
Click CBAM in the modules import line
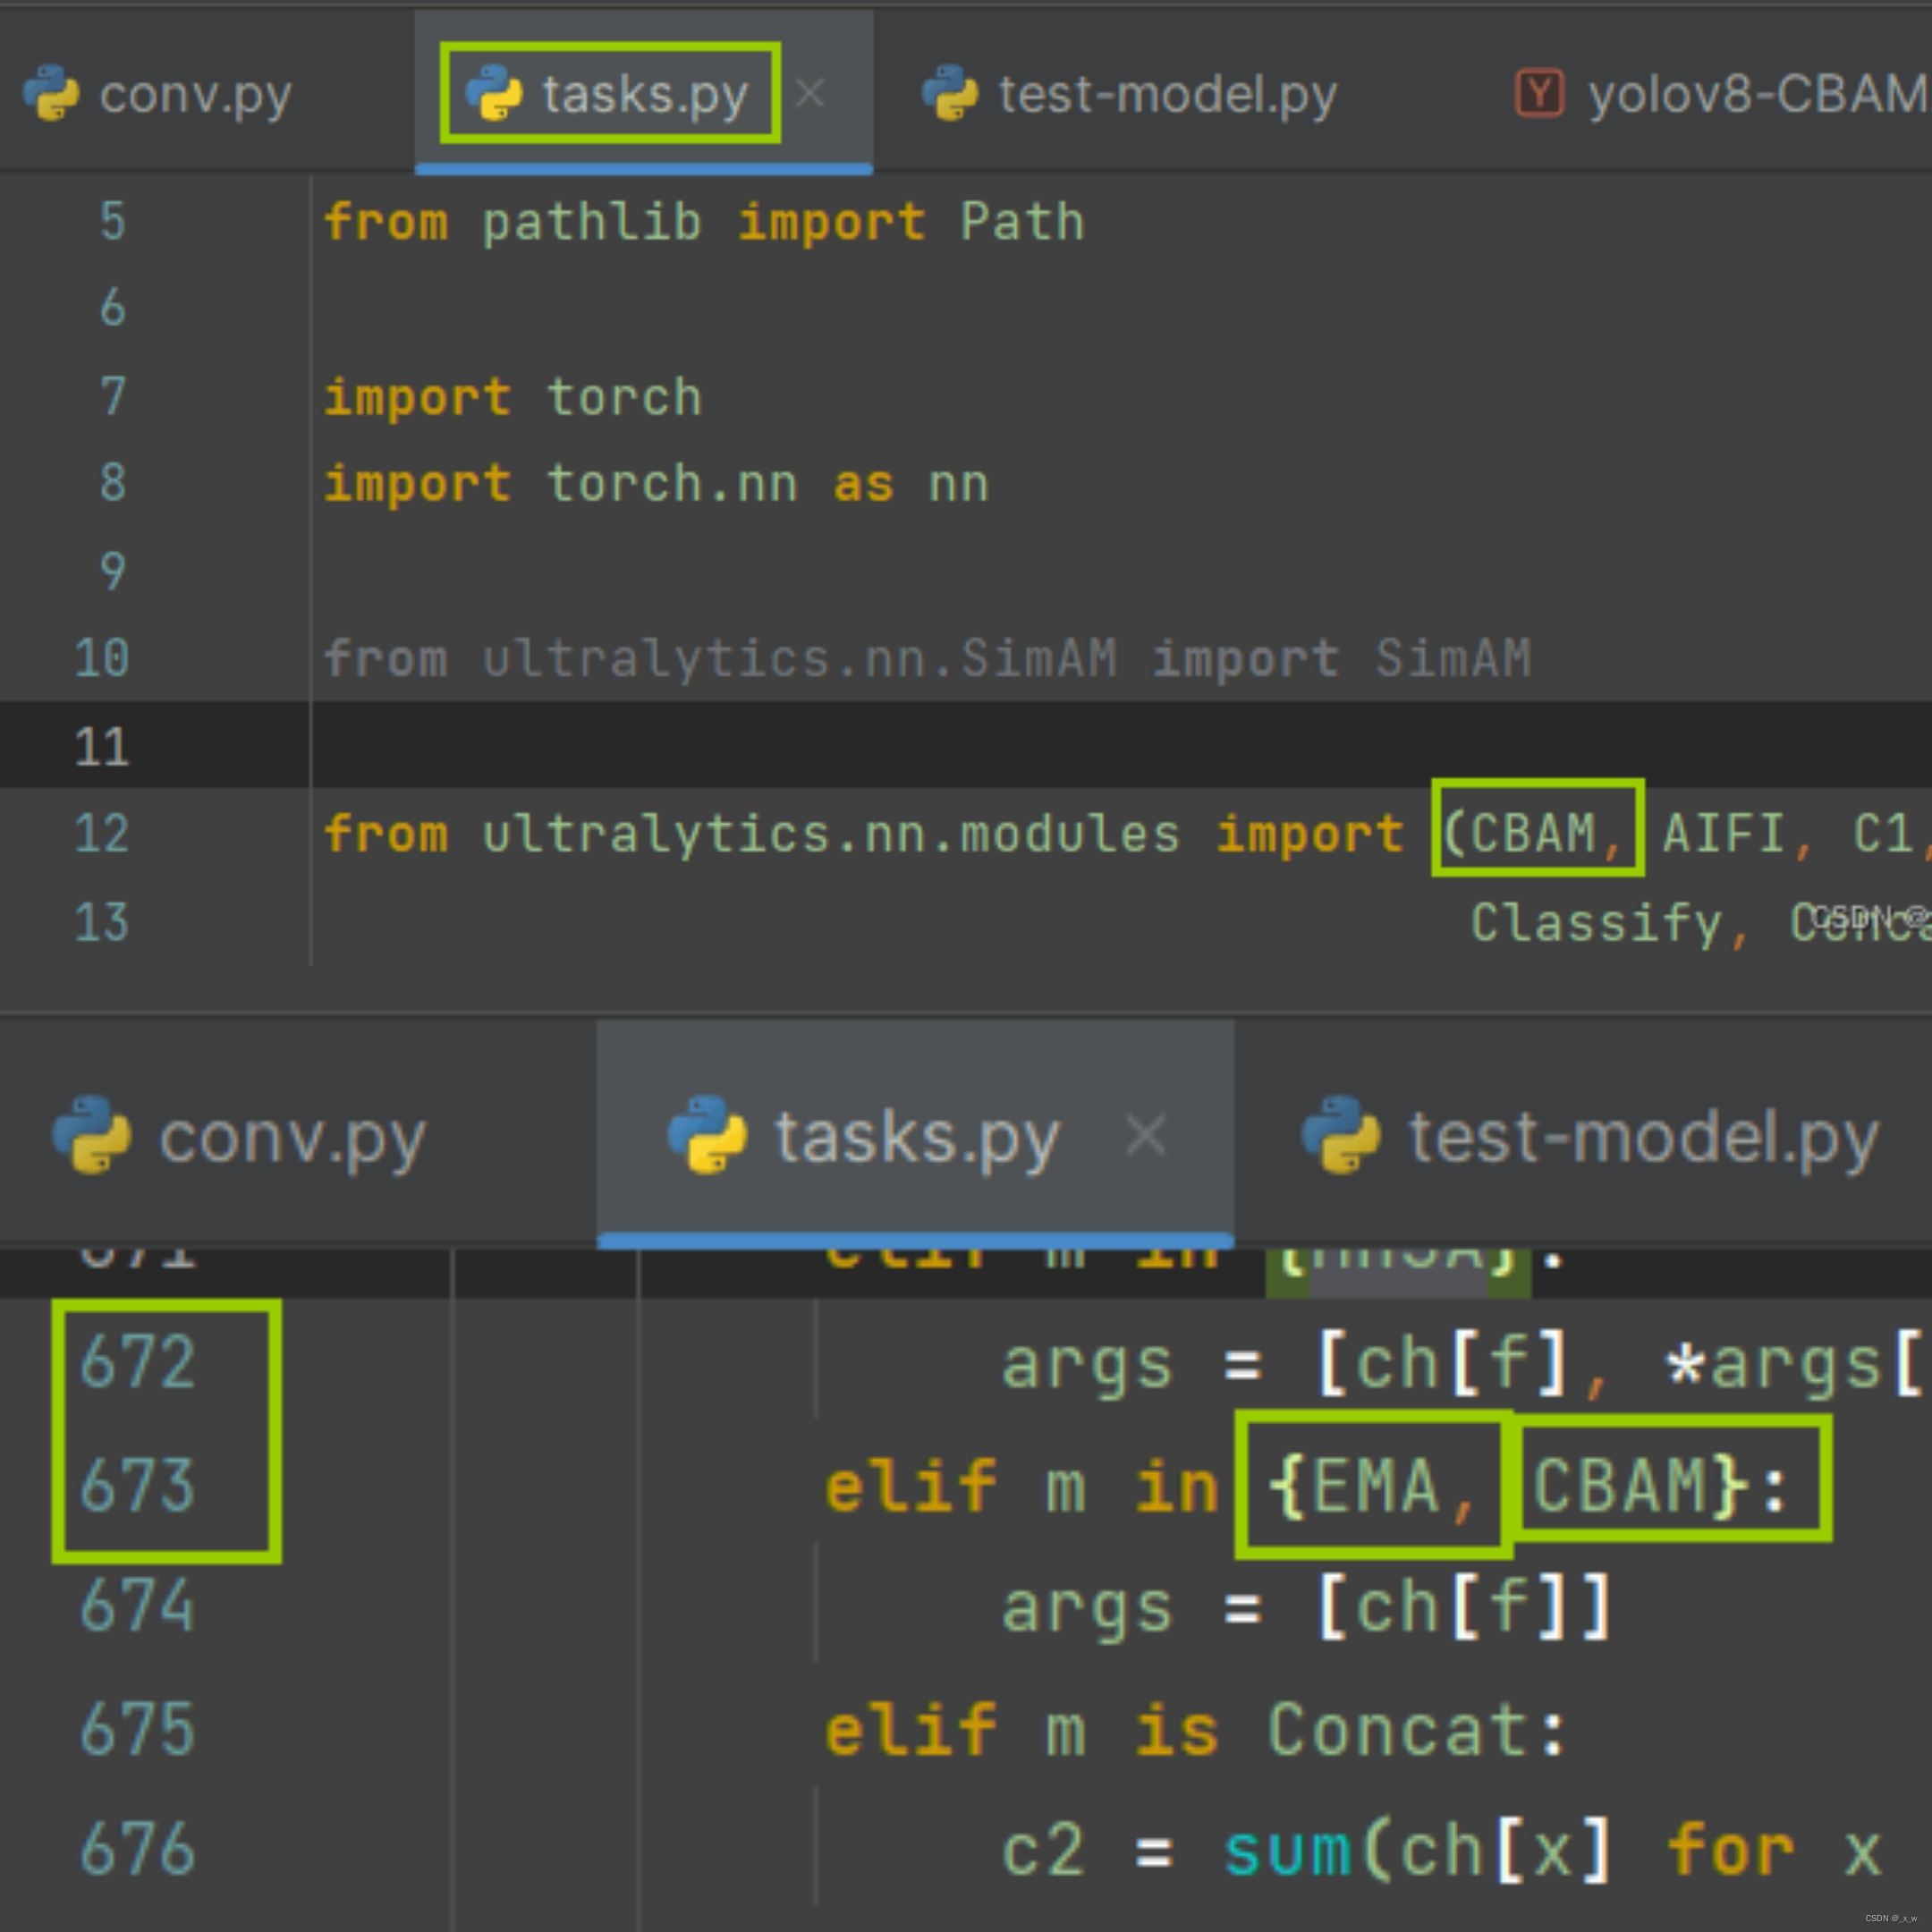[x=1532, y=833]
